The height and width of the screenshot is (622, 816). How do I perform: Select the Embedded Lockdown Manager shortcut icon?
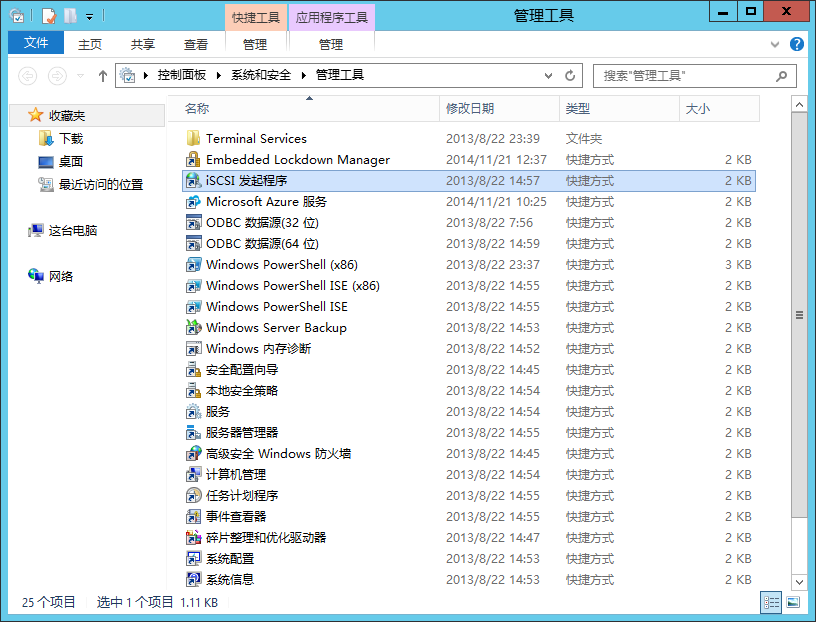193,159
